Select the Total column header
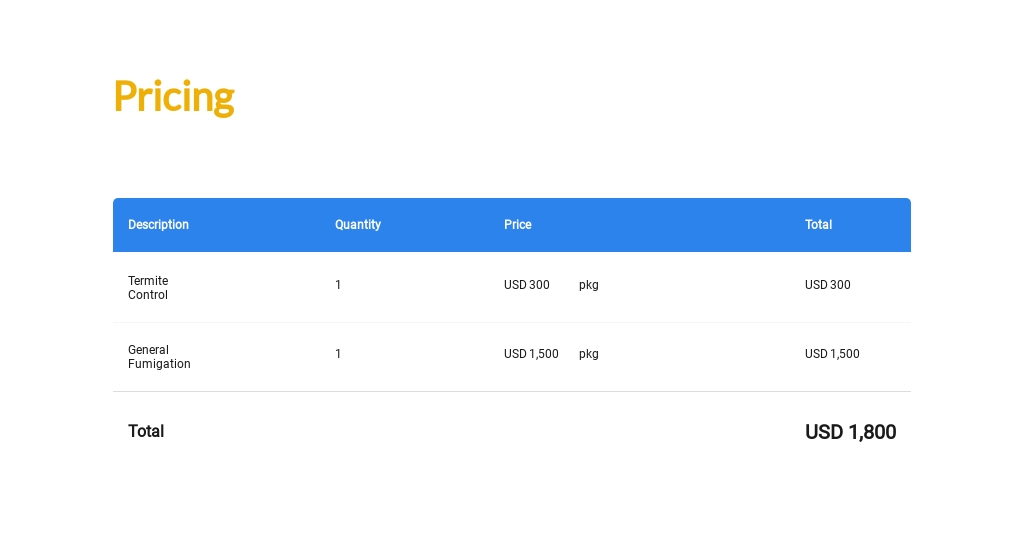The width and height of the screenshot is (1024, 544). 818,225
